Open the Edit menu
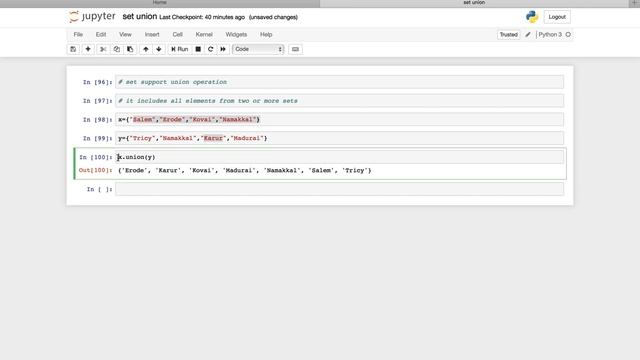Viewport: 640px width, 360px height. click(101, 35)
